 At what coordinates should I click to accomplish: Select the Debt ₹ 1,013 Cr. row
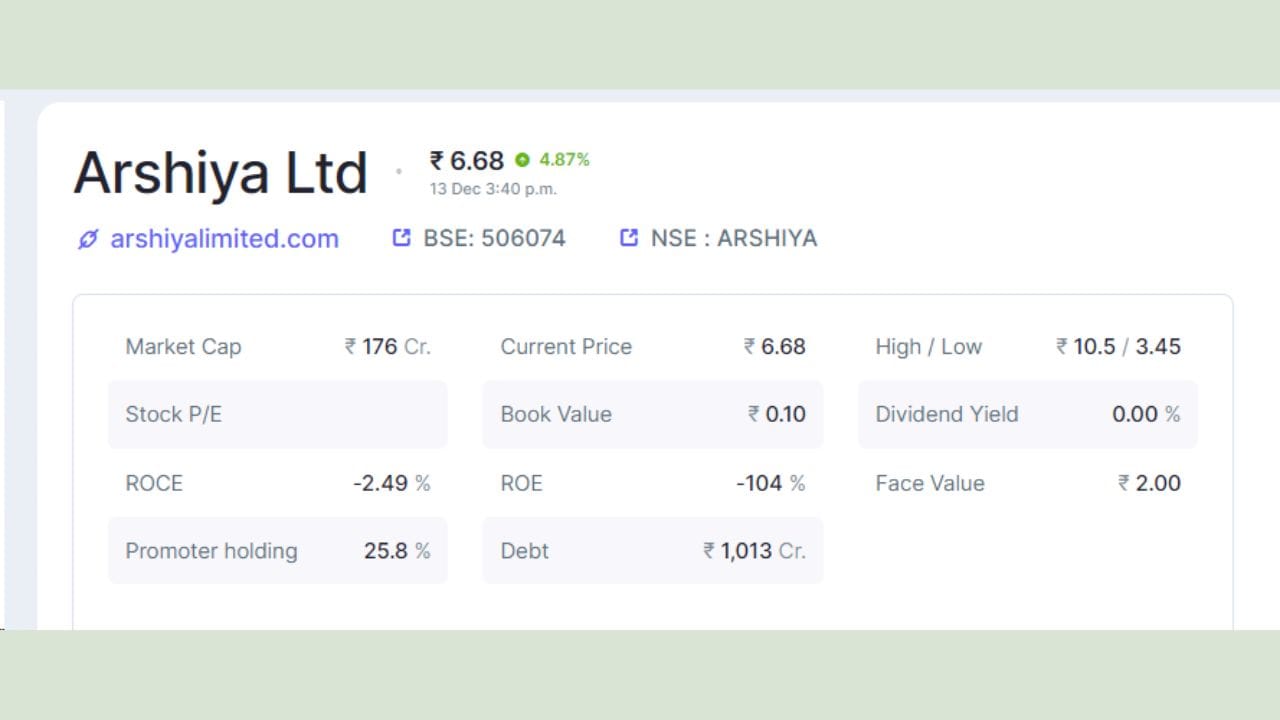(x=652, y=551)
